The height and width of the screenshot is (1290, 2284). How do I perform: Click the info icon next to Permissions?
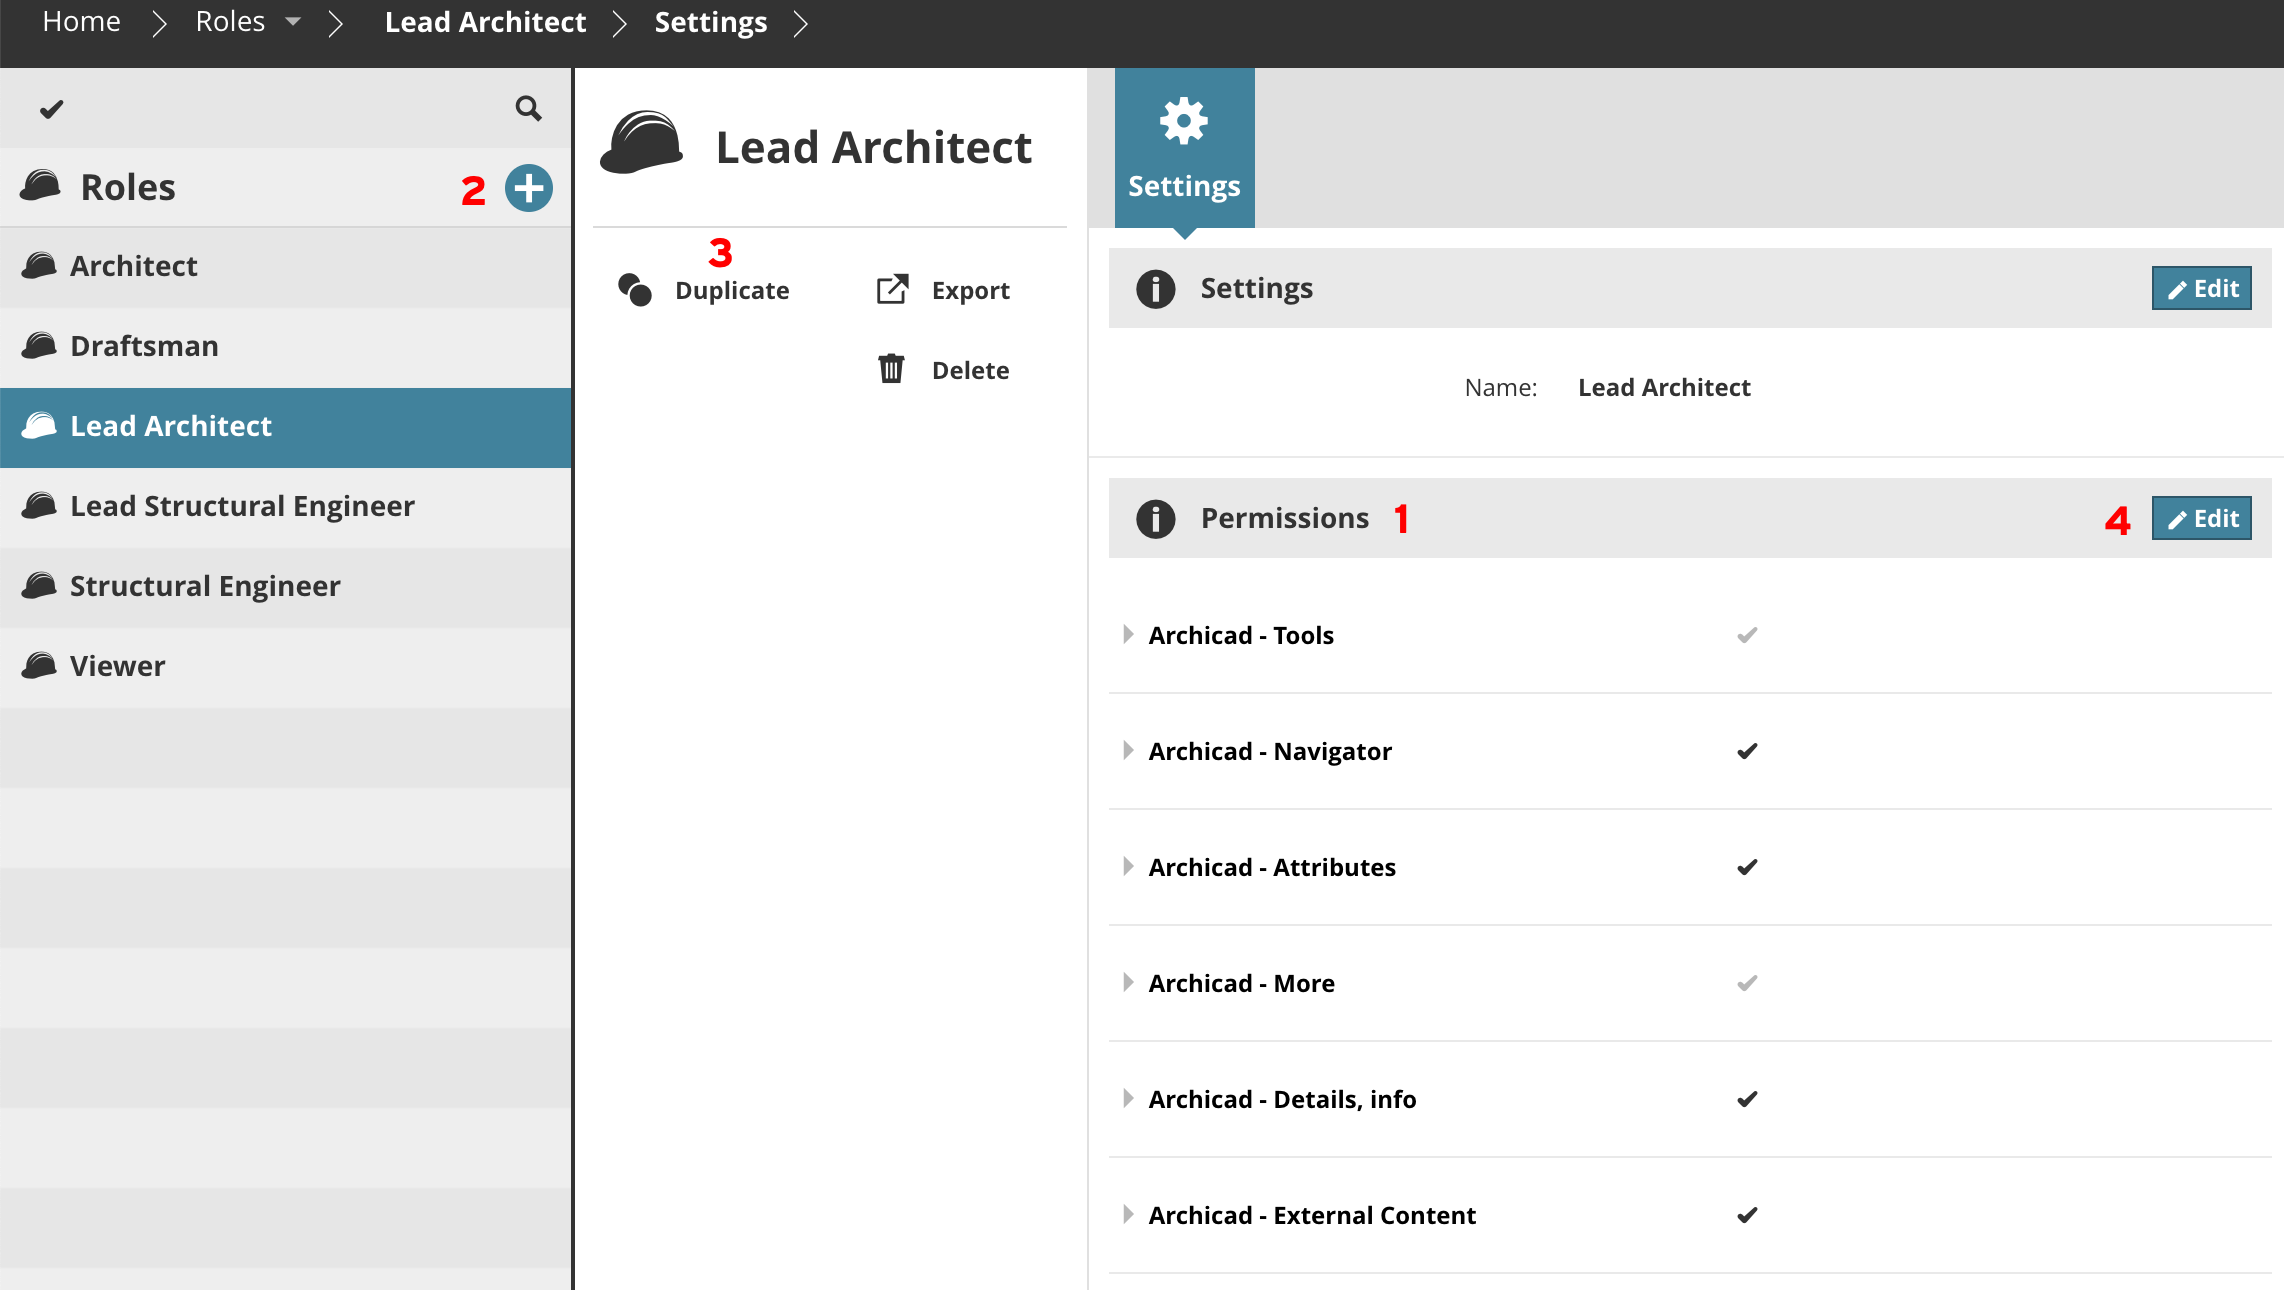pyautogui.click(x=1155, y=519)
